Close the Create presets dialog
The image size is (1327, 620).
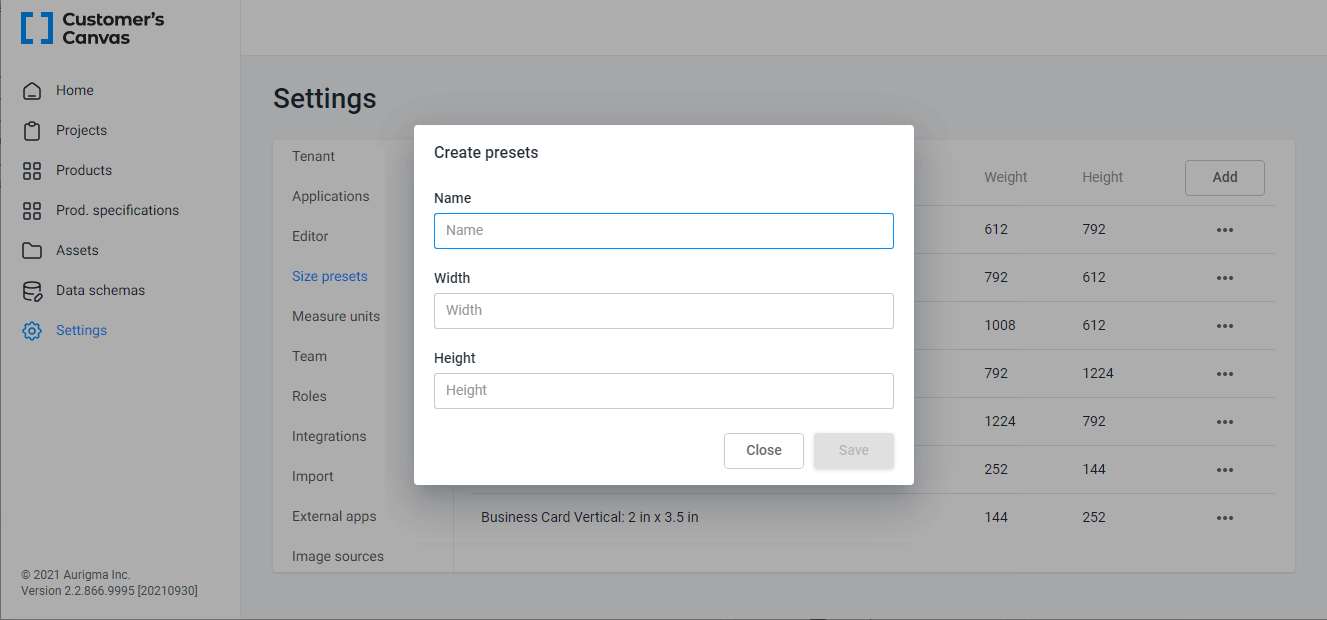tap(763, 450)
